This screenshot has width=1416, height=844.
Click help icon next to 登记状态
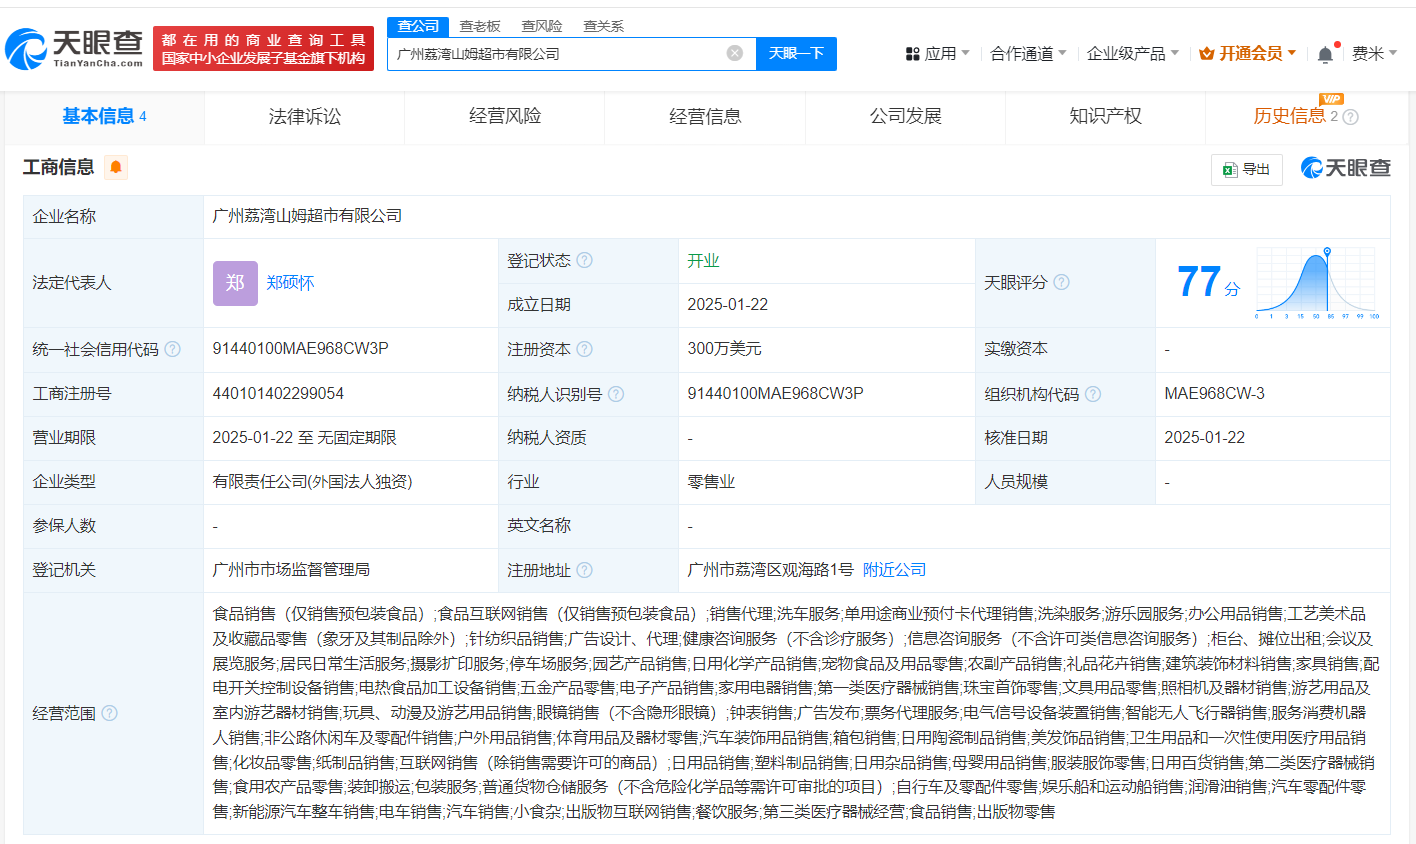pos(585,261)
